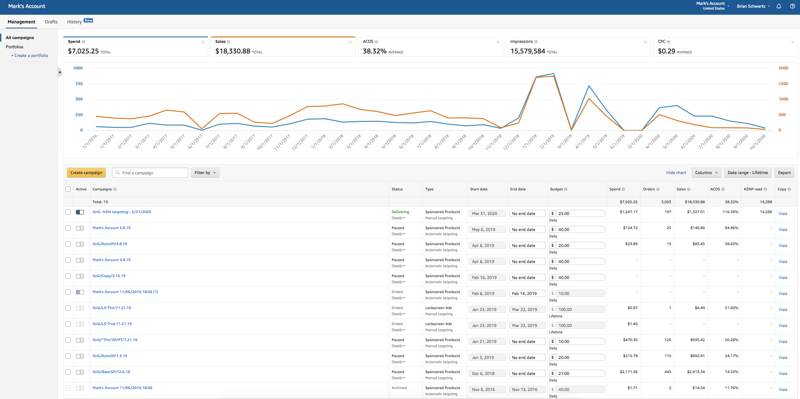Click the info icon beside ACOS card title
This screenshot has height=399, width=800.
(378, 41)
